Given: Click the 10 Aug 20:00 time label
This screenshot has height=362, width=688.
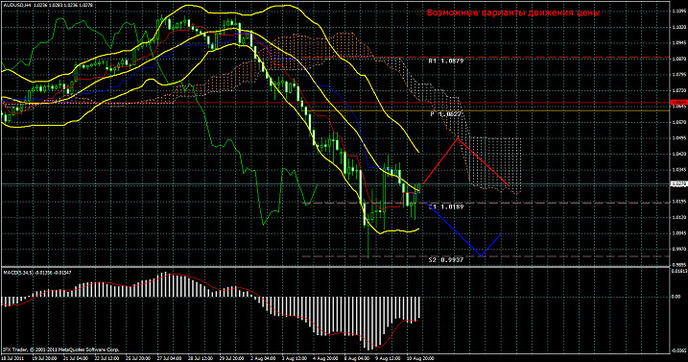Looking at the screenshot, I should click(421, 358).
